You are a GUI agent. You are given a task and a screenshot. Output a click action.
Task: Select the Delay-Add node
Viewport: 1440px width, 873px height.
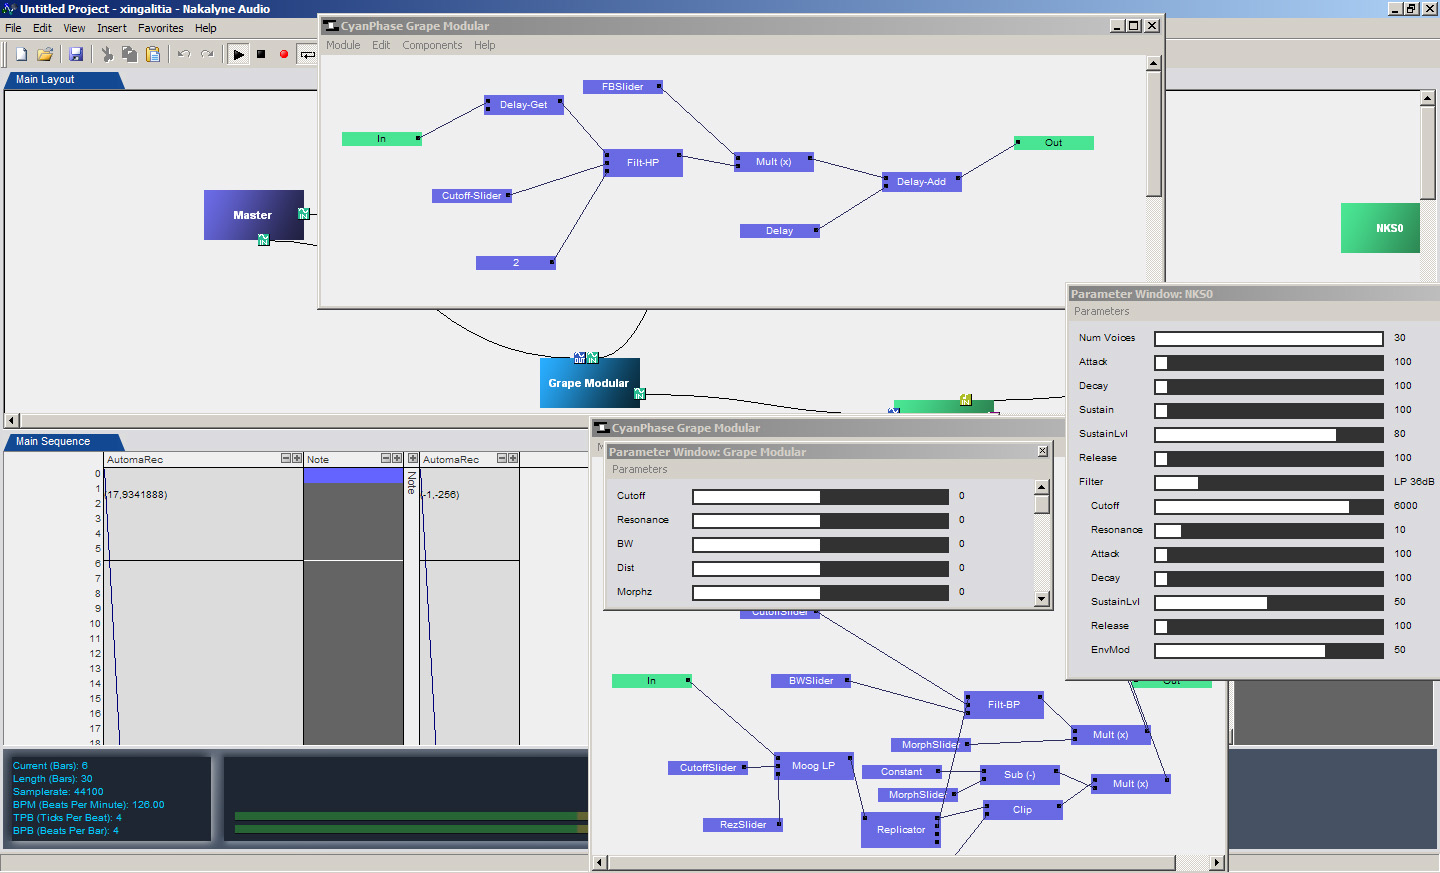[922, 182]
